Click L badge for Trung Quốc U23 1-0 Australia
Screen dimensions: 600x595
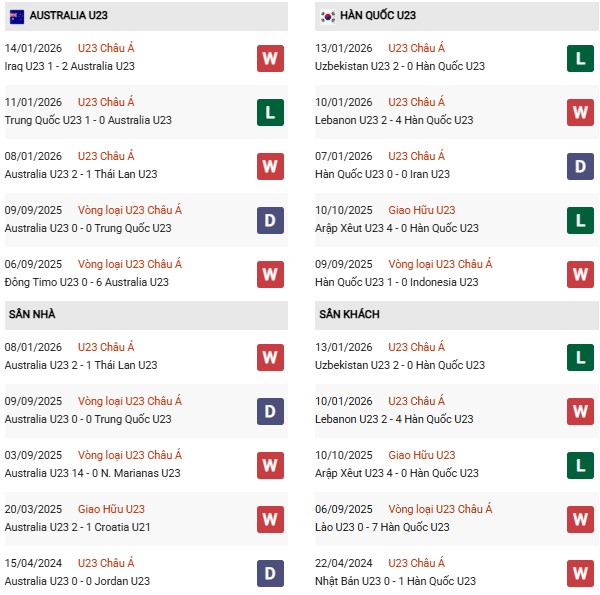(270, 112)
